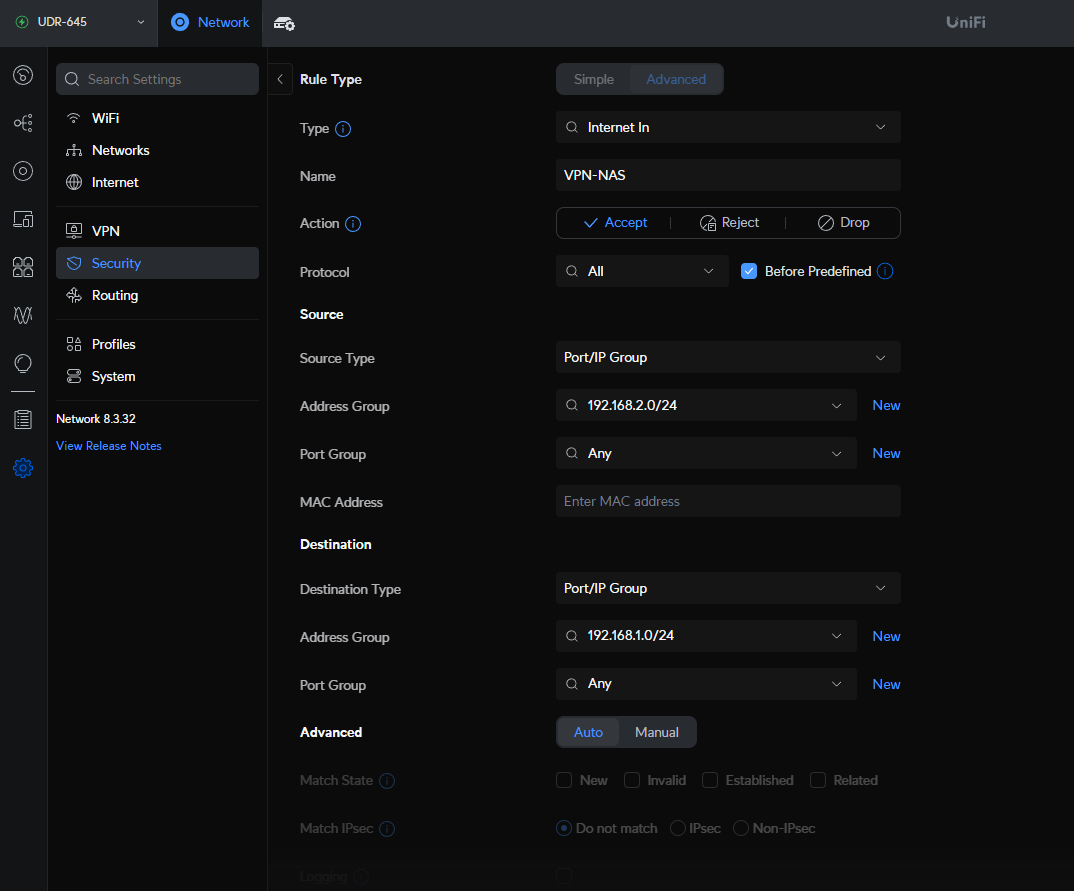Viewport: 1074px width, 891px height.
Task: Check the Related match state box
Action: pos(818,780)
